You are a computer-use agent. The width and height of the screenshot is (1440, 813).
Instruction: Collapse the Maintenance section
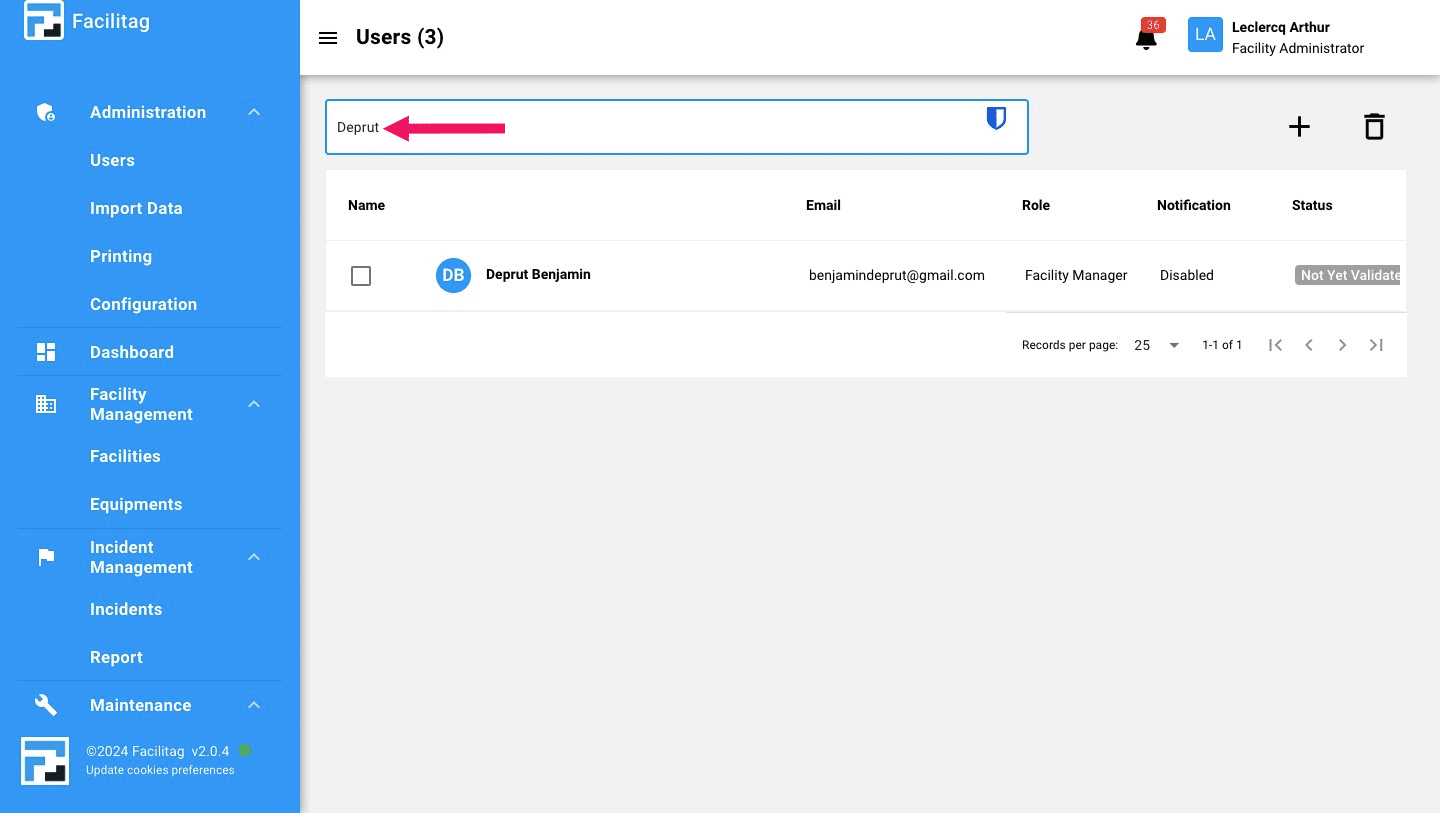(253, 705)
